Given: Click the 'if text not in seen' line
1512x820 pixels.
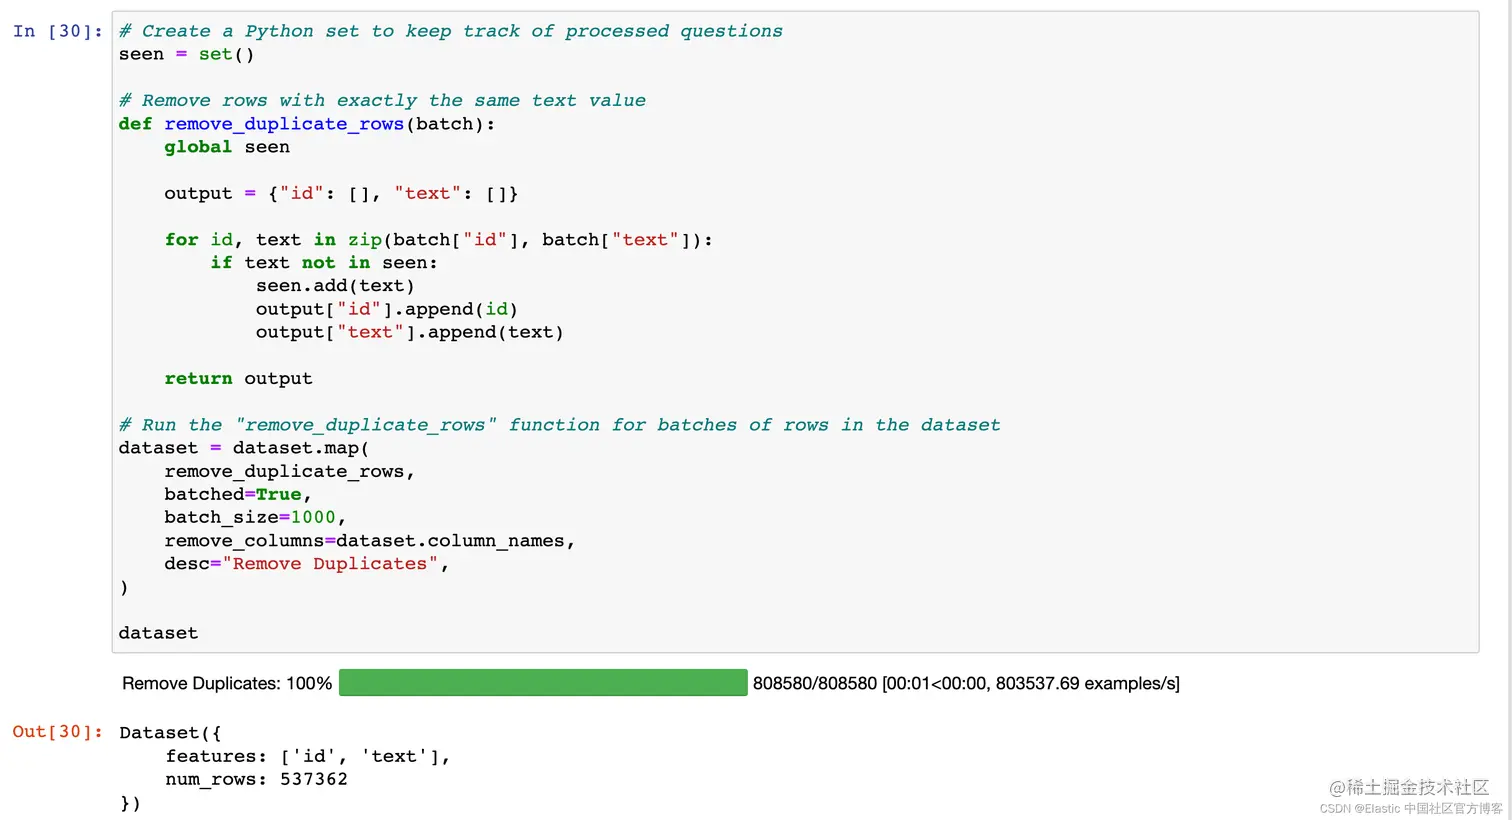Looking at the screenshot, I should (324, 263).
